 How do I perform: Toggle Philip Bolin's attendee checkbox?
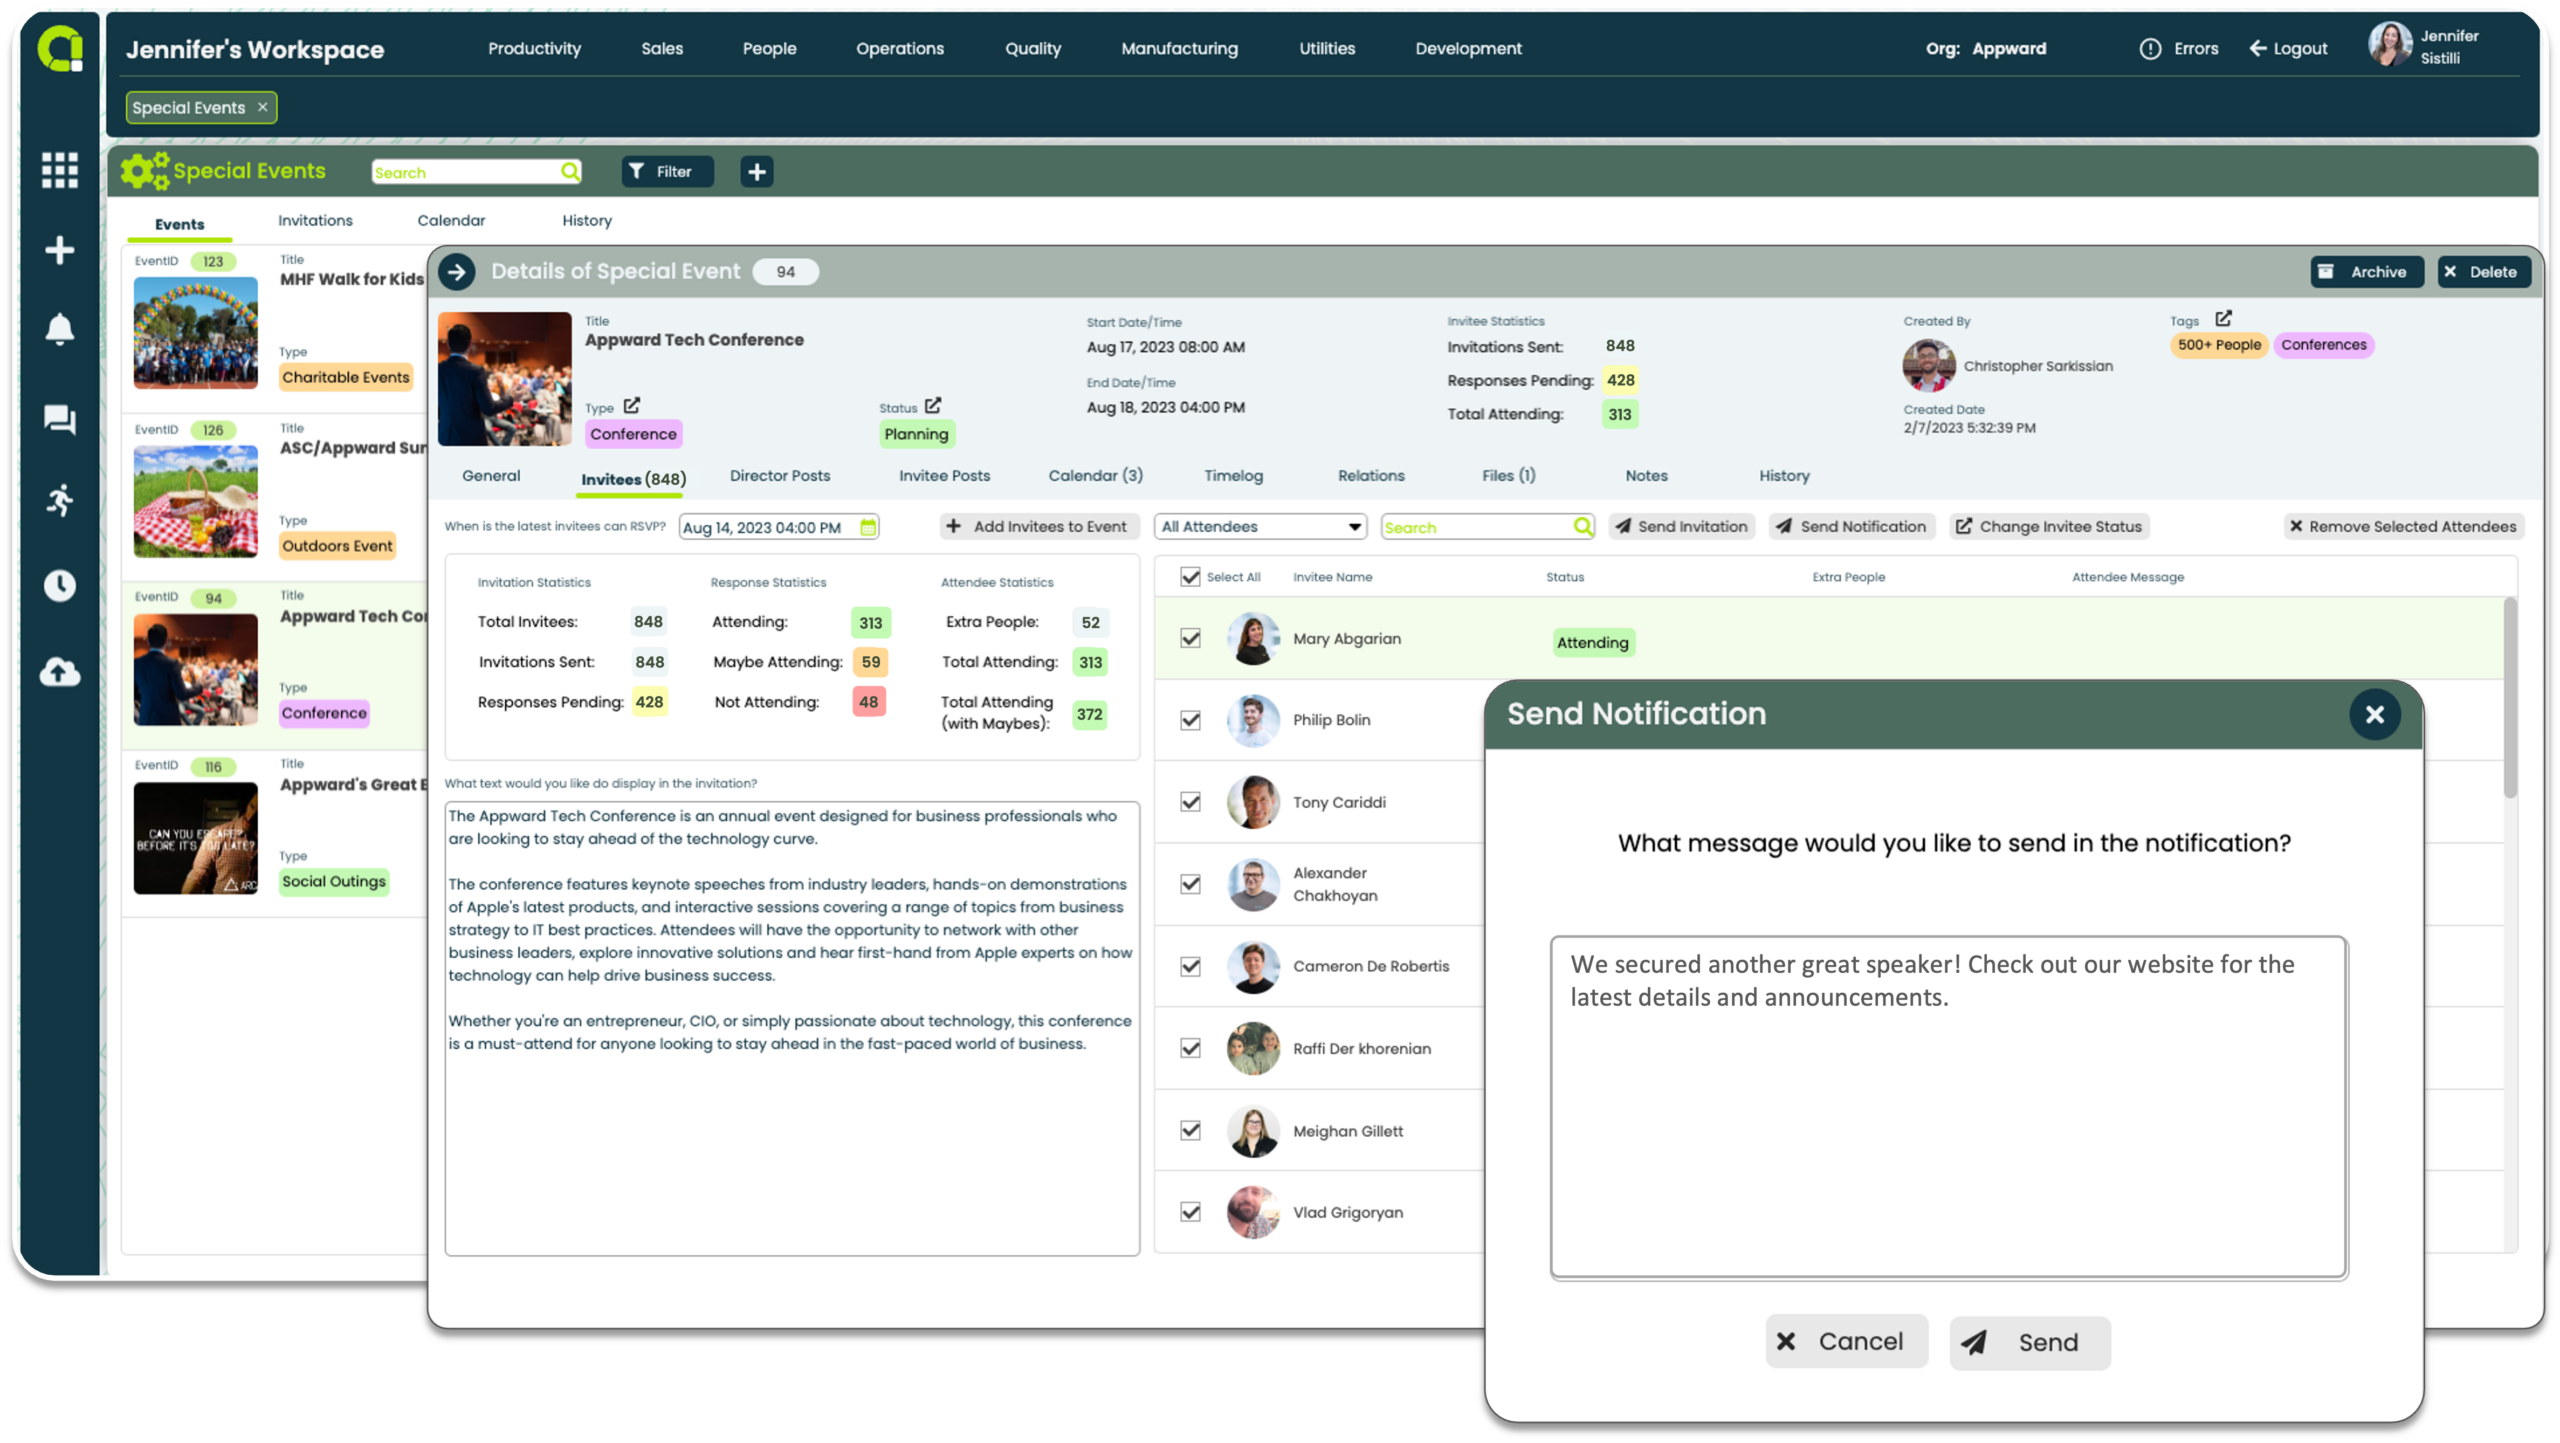click(1192, 719)
